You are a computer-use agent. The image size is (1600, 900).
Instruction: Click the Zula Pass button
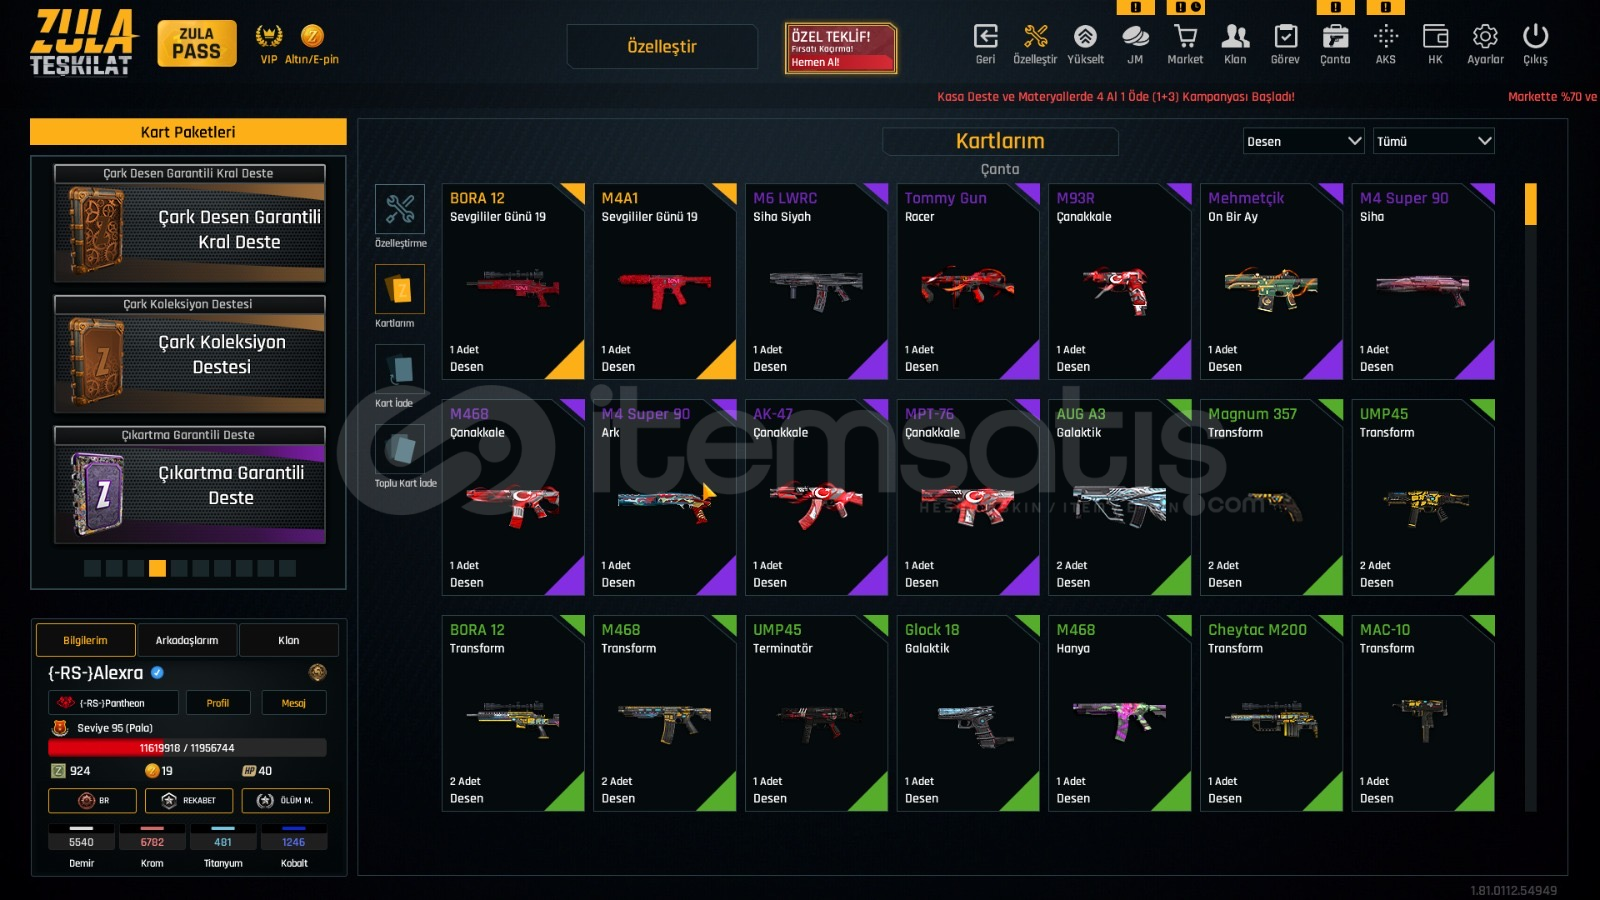click(x=197, y=44)
